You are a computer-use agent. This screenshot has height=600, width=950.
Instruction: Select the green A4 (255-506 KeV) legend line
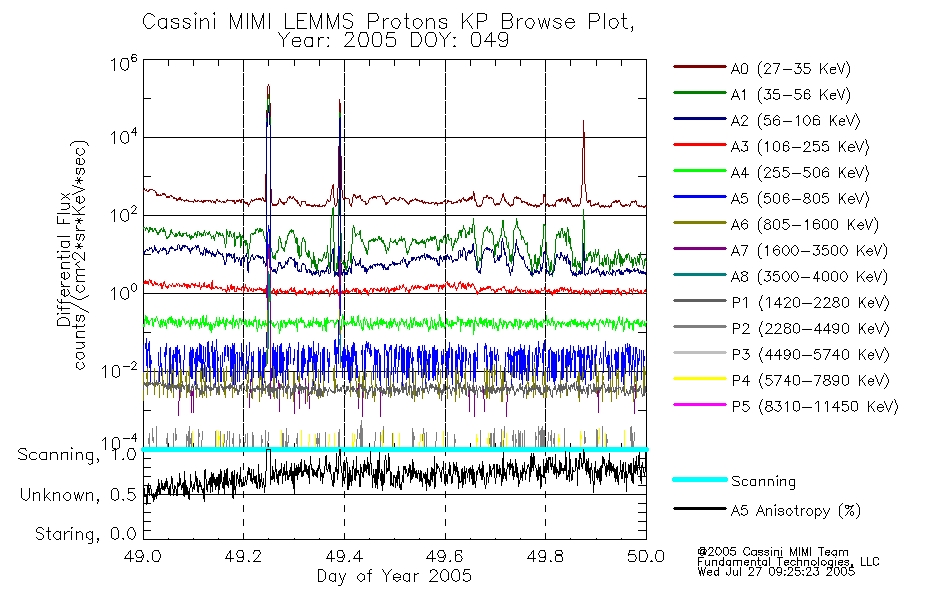pyautogui.click(x=700, y=171)
